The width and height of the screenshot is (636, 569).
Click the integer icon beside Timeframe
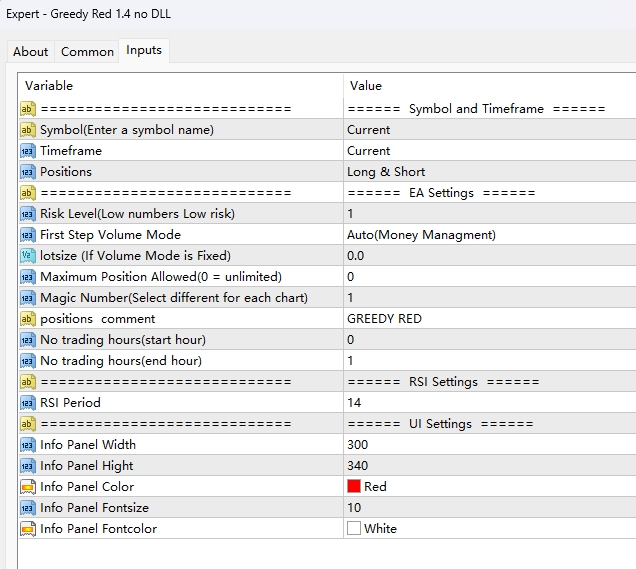click(x=28, y=151)
